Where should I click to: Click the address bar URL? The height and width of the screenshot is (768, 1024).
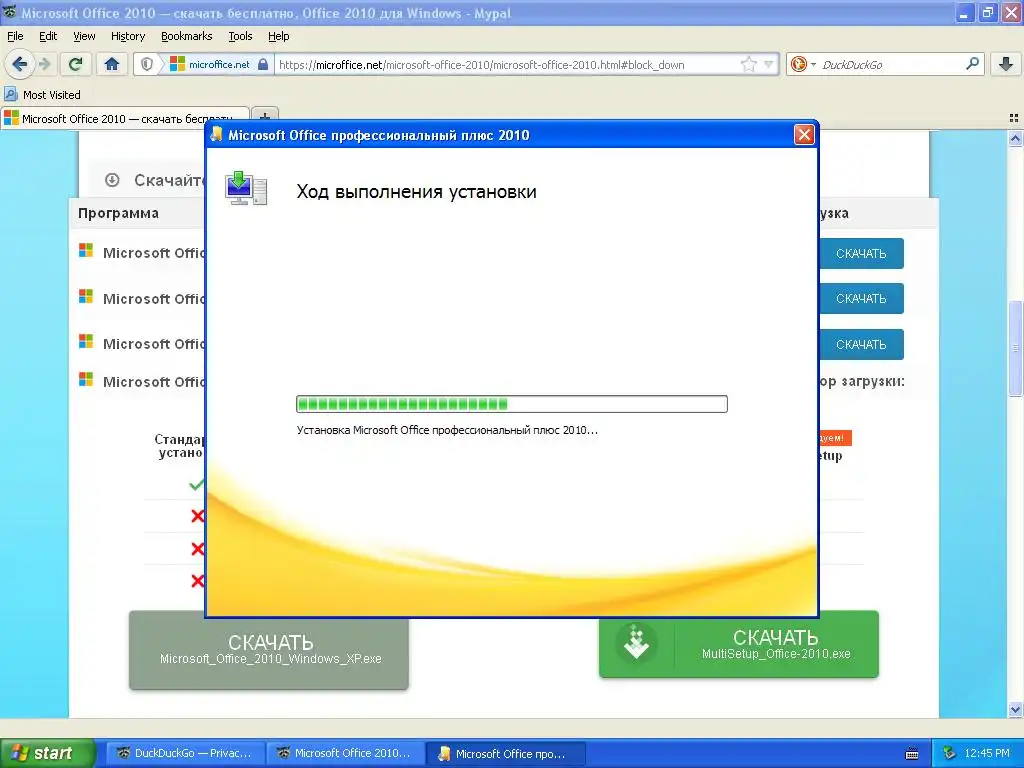click(x=481, y=65)
